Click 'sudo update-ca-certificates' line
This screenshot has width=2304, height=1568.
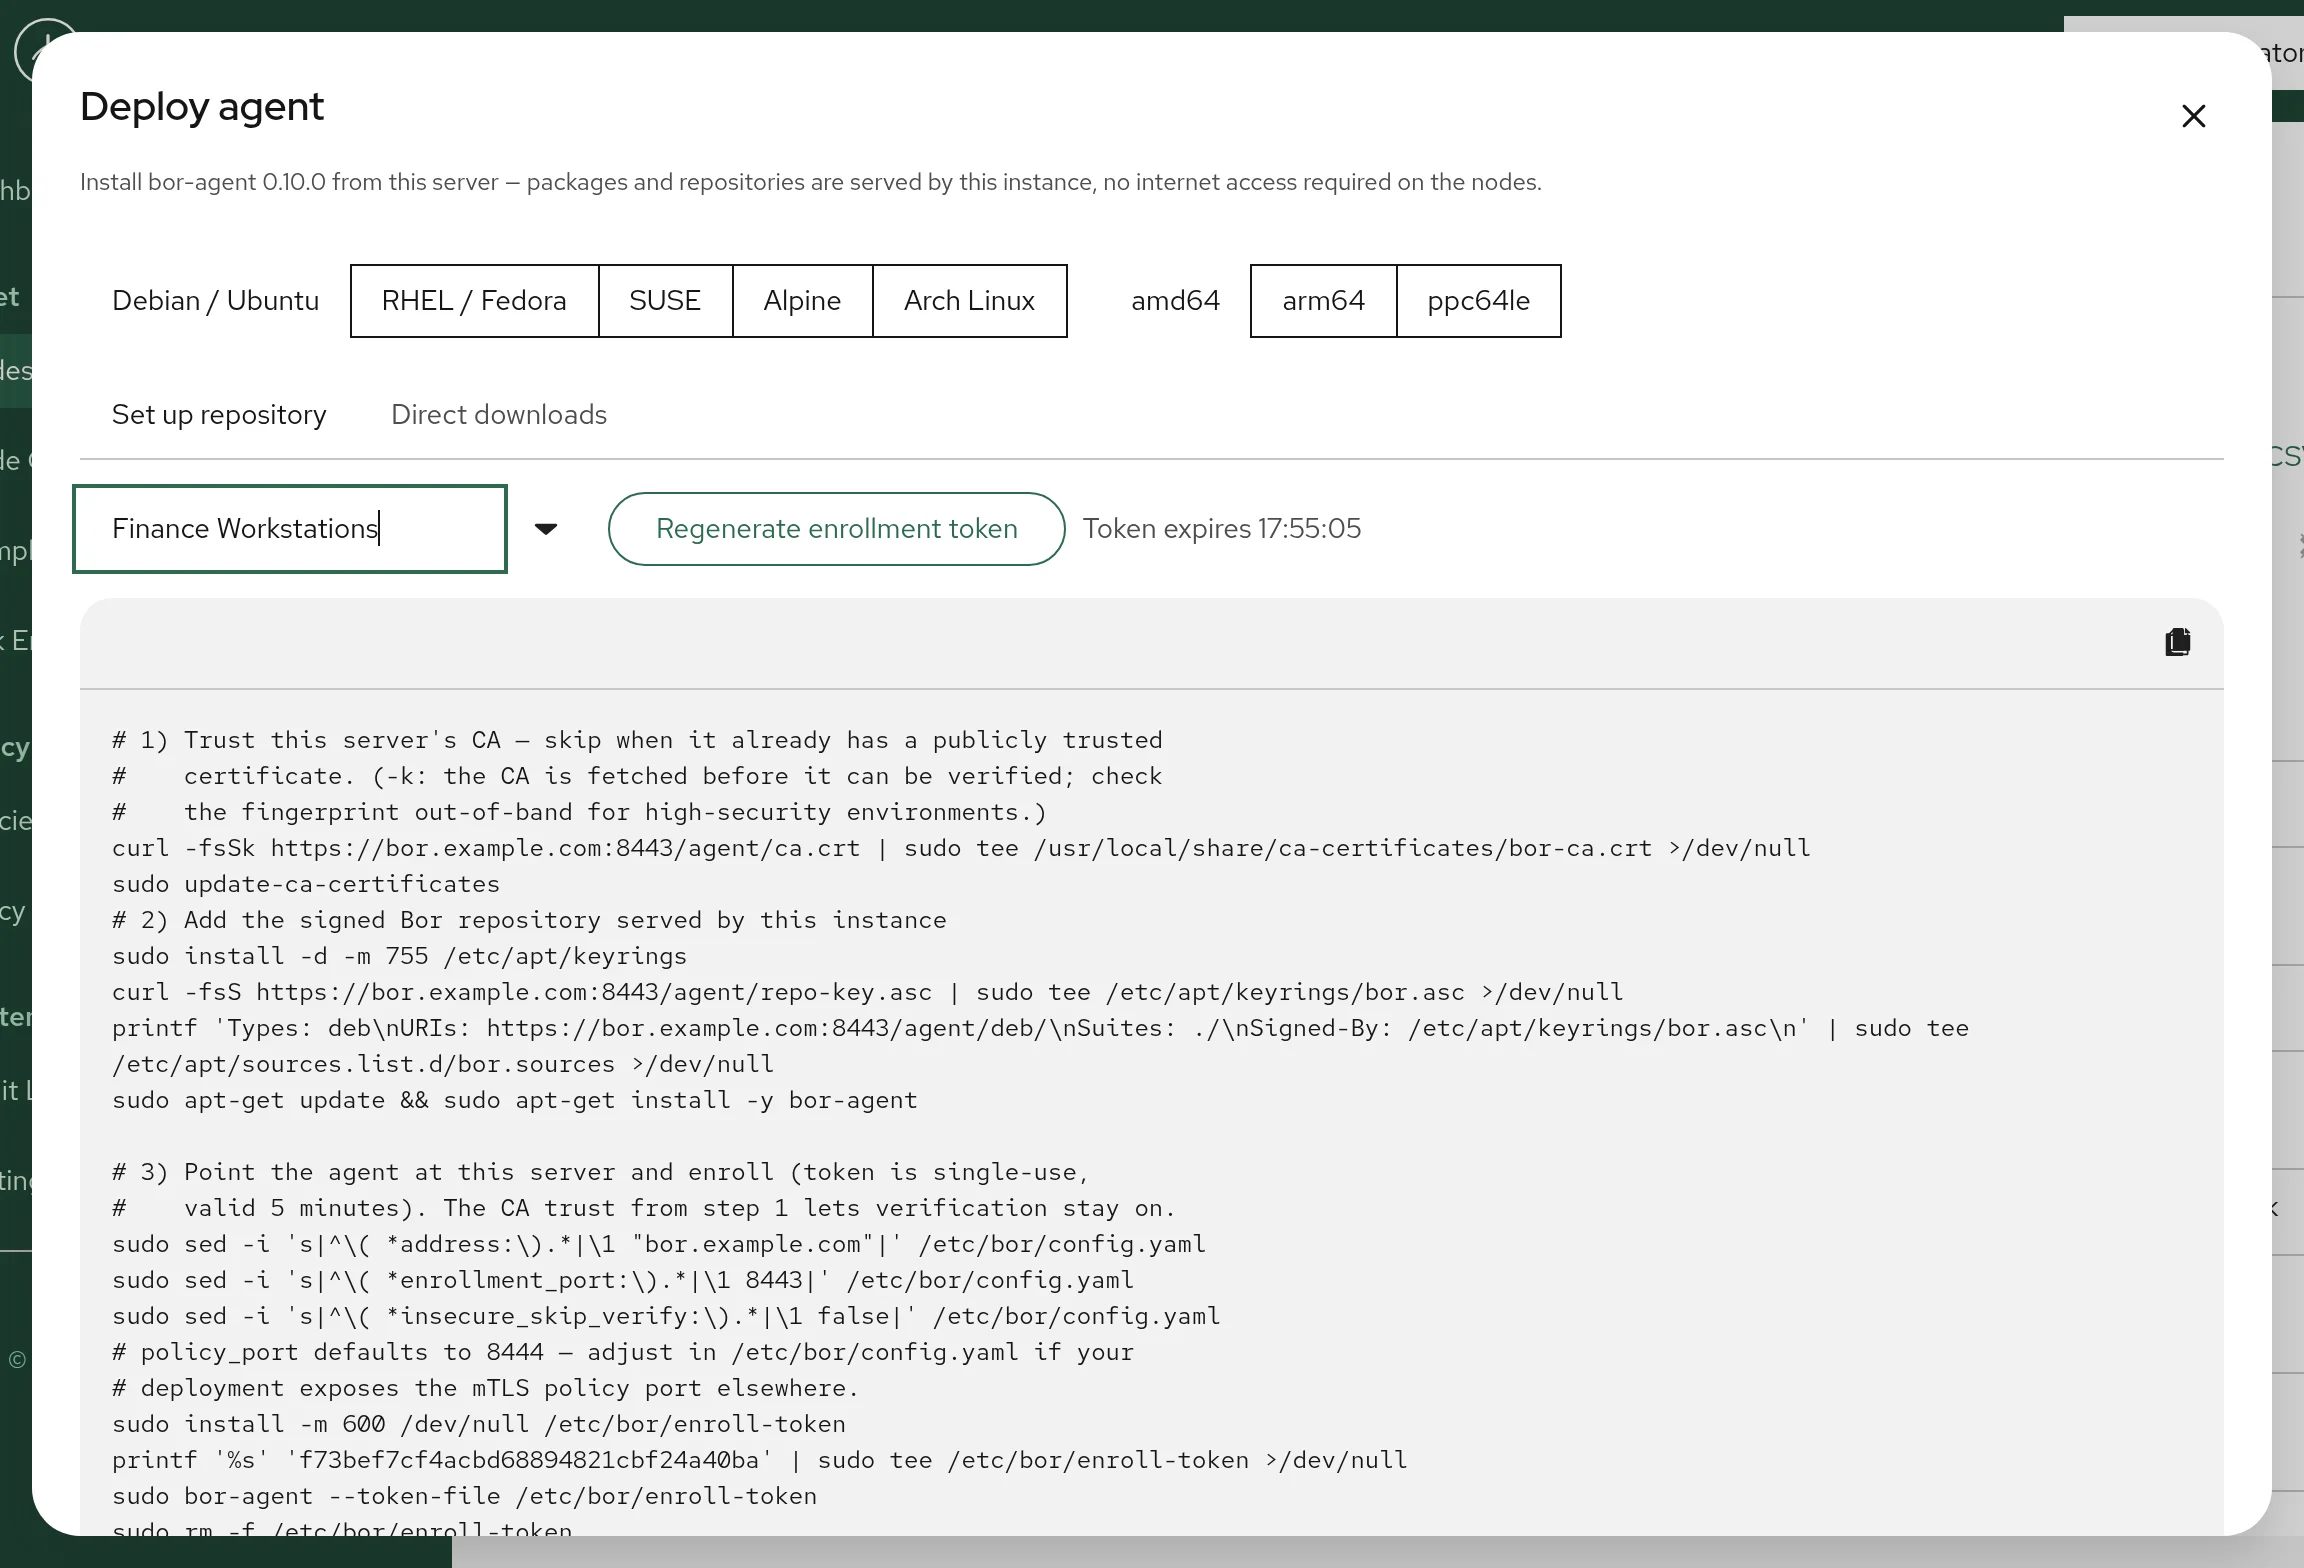click(306, 884)
